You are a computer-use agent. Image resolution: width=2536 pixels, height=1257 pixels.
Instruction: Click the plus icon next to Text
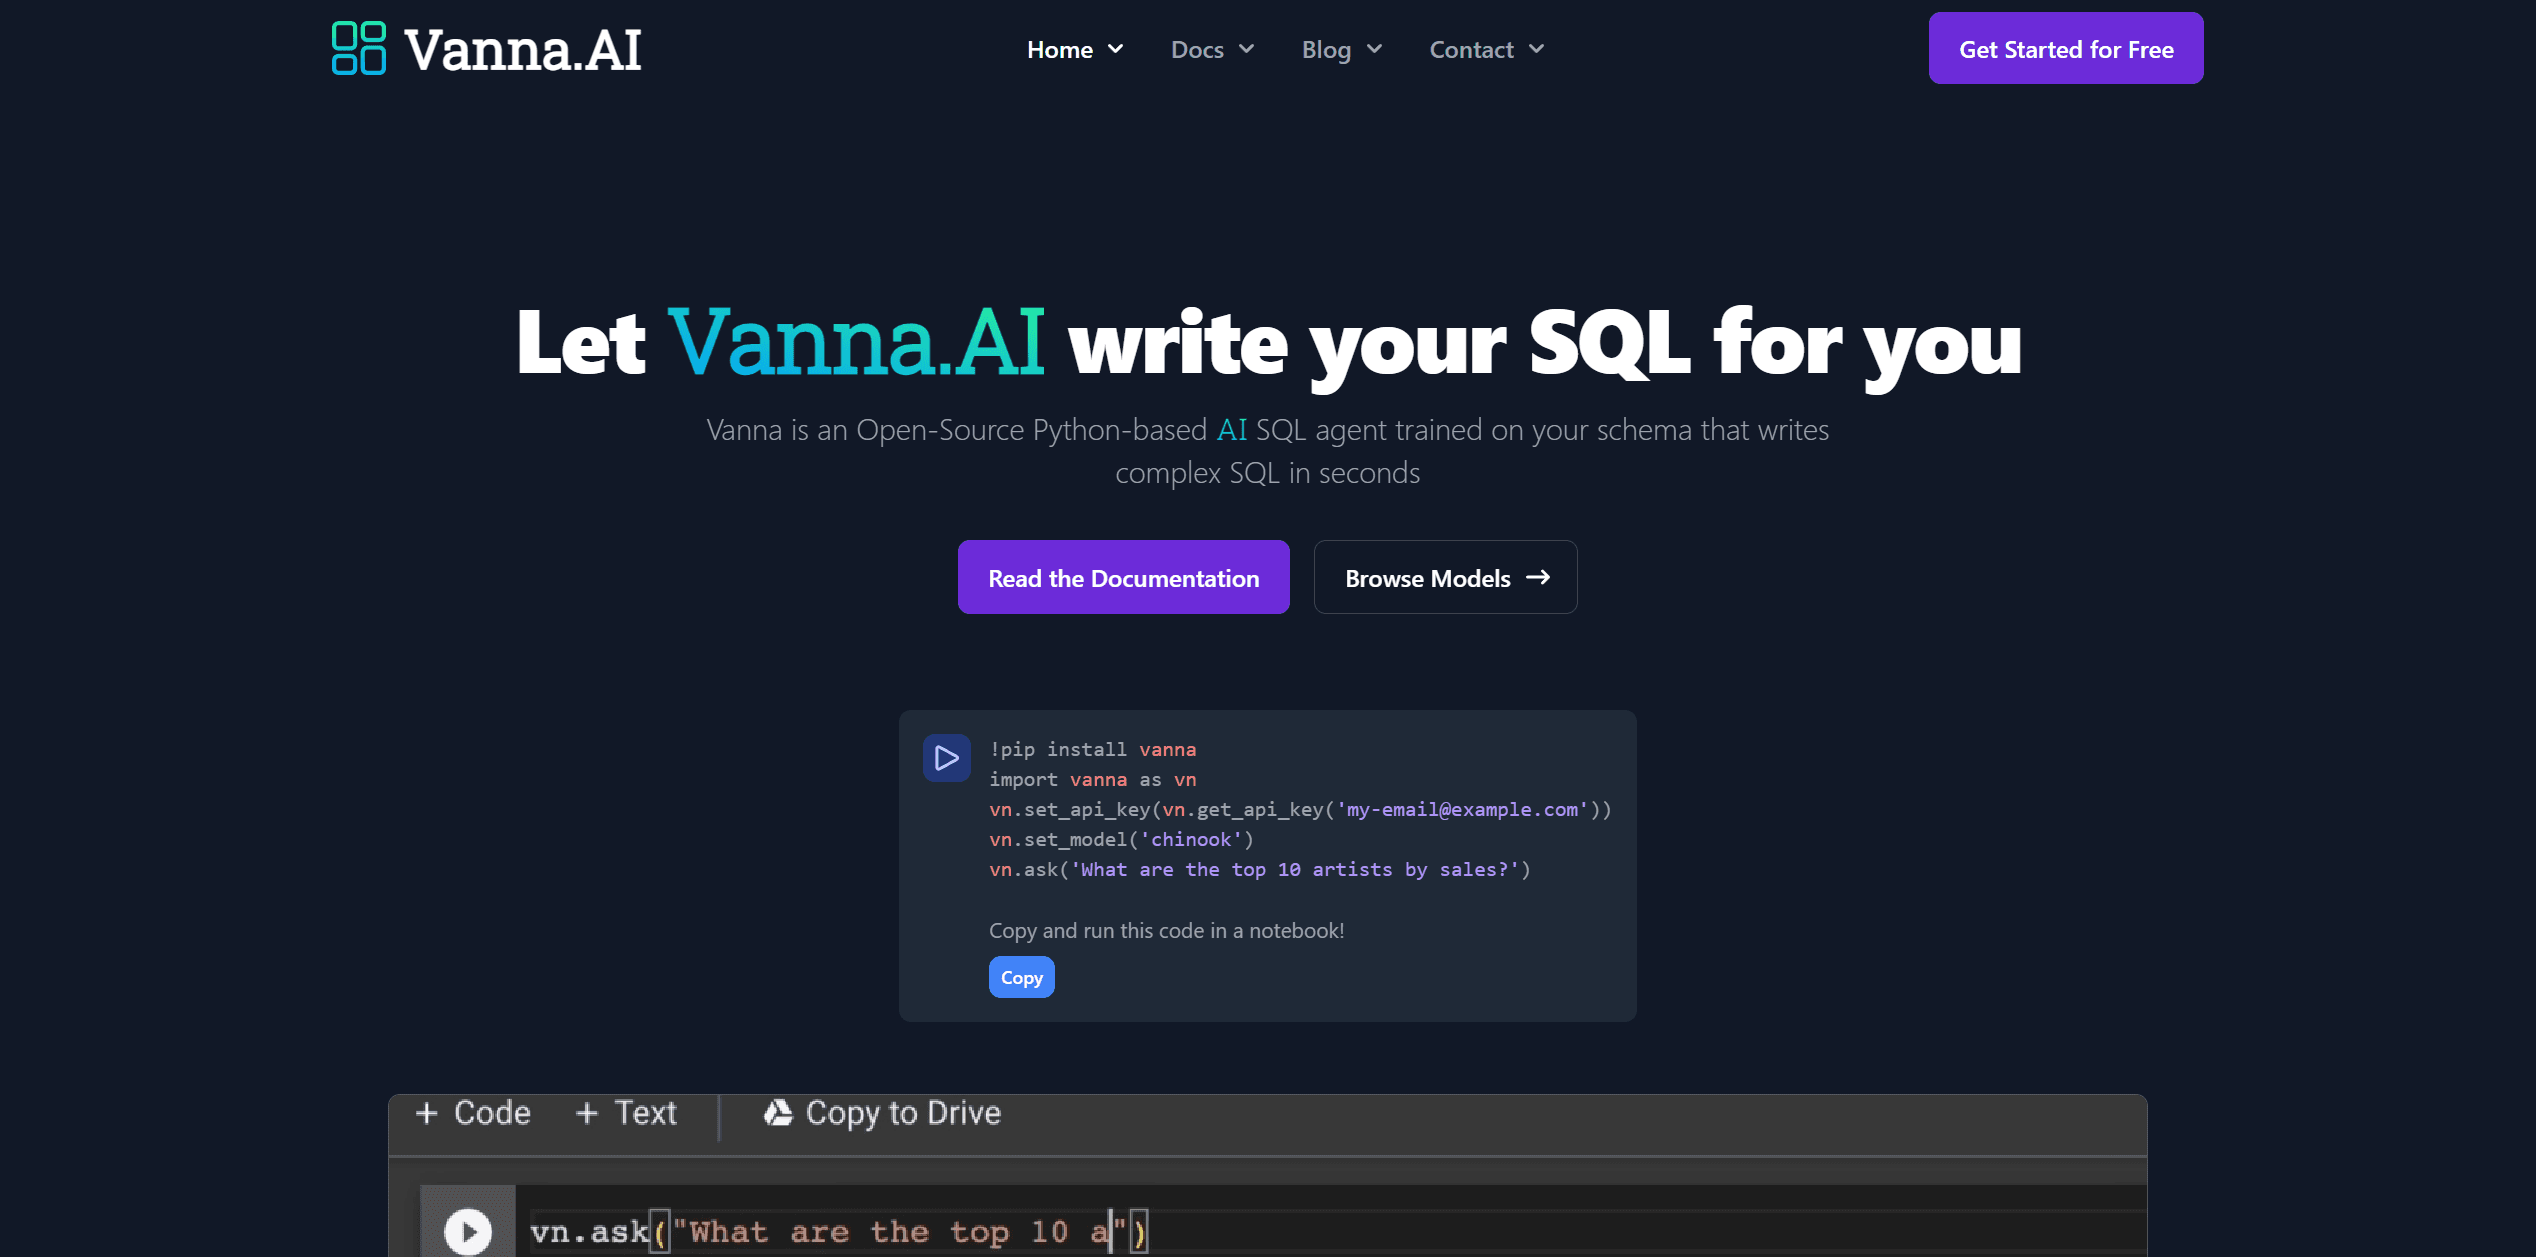(587, 1113)
